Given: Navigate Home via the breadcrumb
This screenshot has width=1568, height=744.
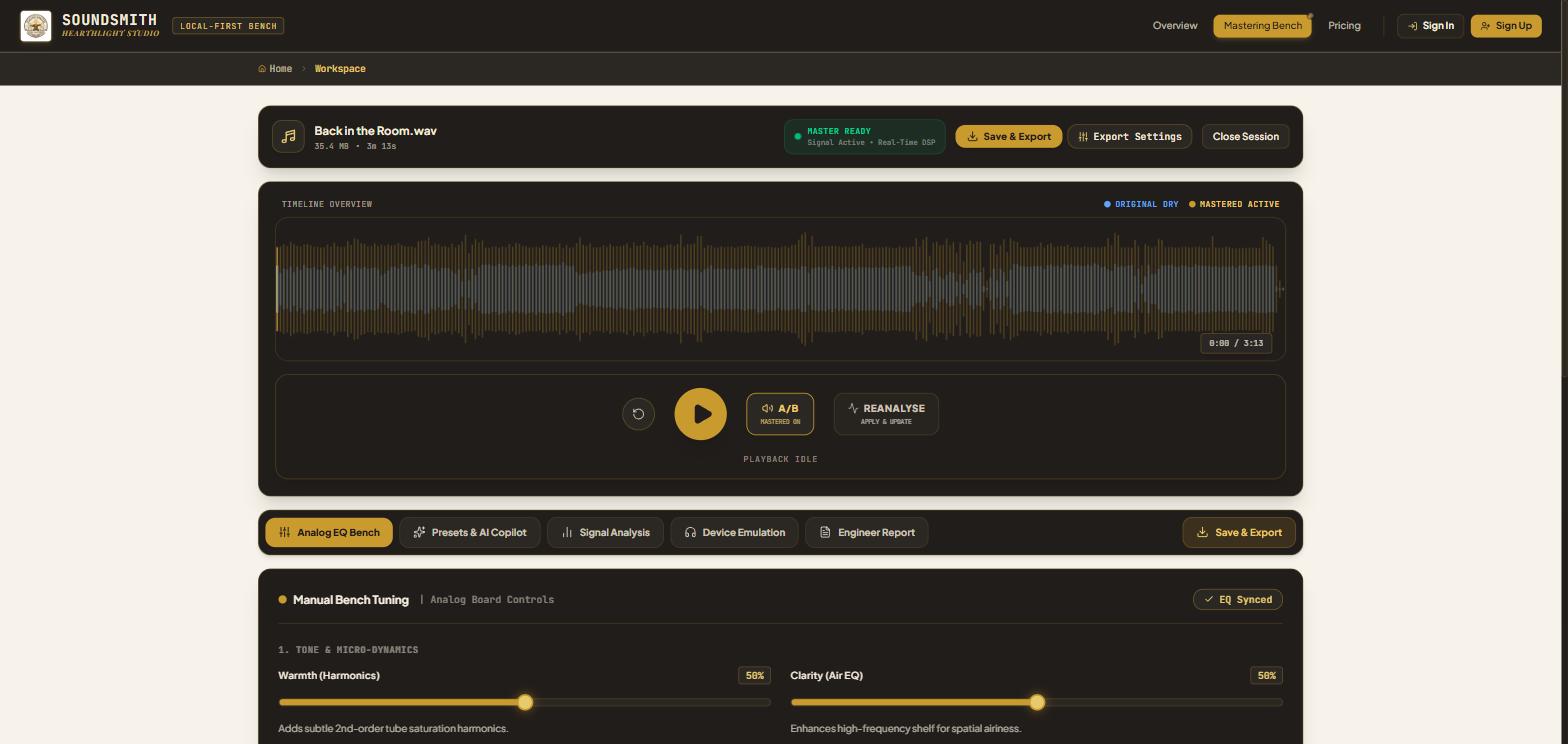Looking at the screenshot, I should (275, 69).
